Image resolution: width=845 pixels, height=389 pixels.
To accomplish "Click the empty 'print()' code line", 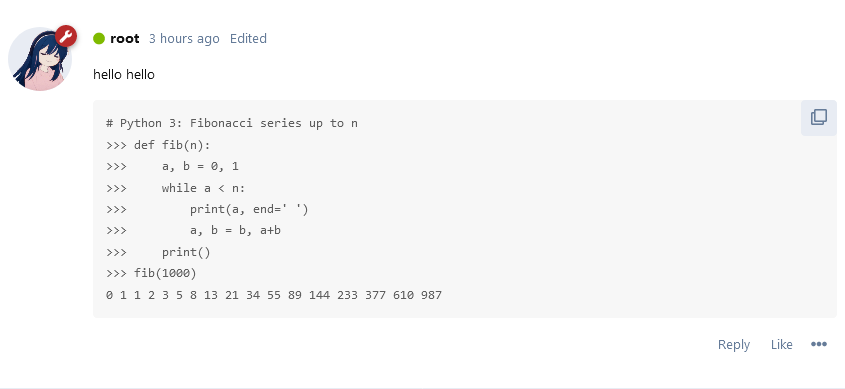I will (158, 252).
